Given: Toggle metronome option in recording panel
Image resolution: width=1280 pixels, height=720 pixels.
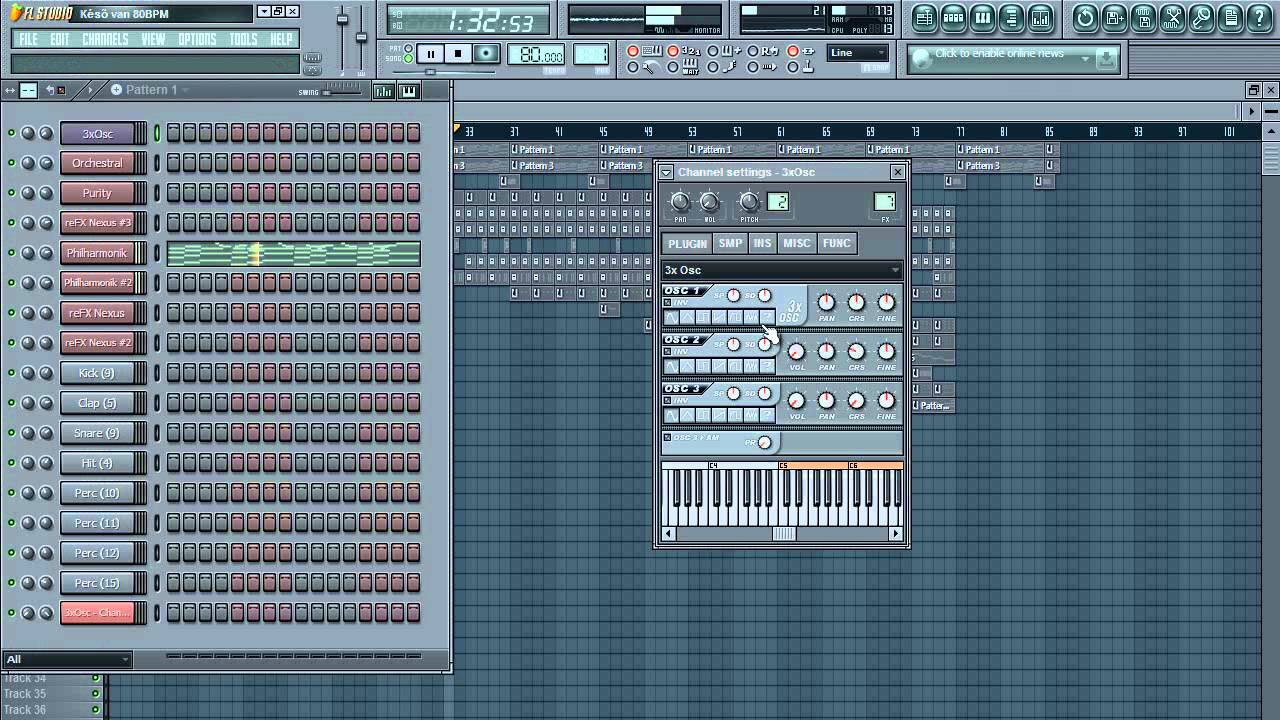Looking at the screenshot, I should pos(633,67).
